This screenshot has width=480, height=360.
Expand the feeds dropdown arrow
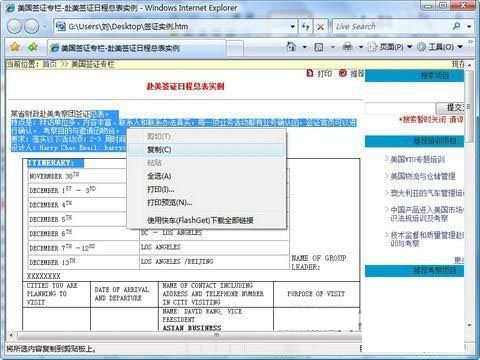(333, 47)
